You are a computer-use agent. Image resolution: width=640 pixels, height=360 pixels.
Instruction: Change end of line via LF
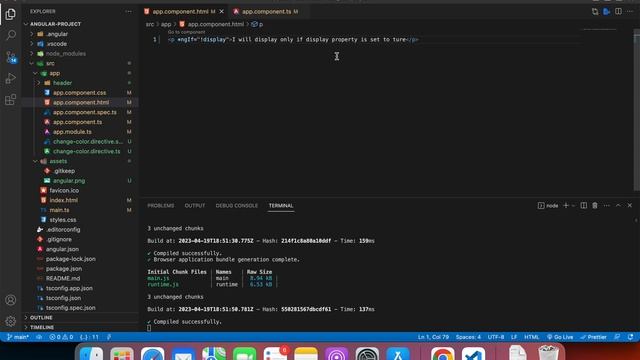click(514, 337)
